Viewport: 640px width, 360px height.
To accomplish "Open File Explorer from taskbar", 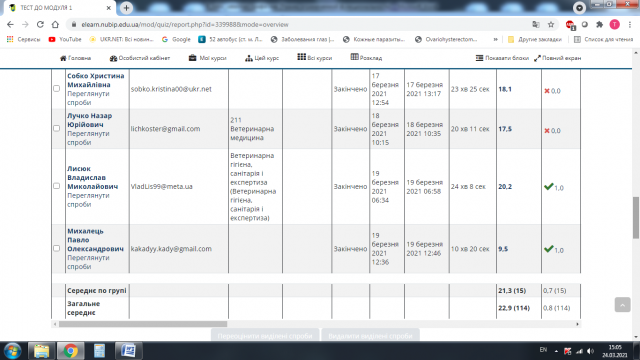I will point(41,351).
